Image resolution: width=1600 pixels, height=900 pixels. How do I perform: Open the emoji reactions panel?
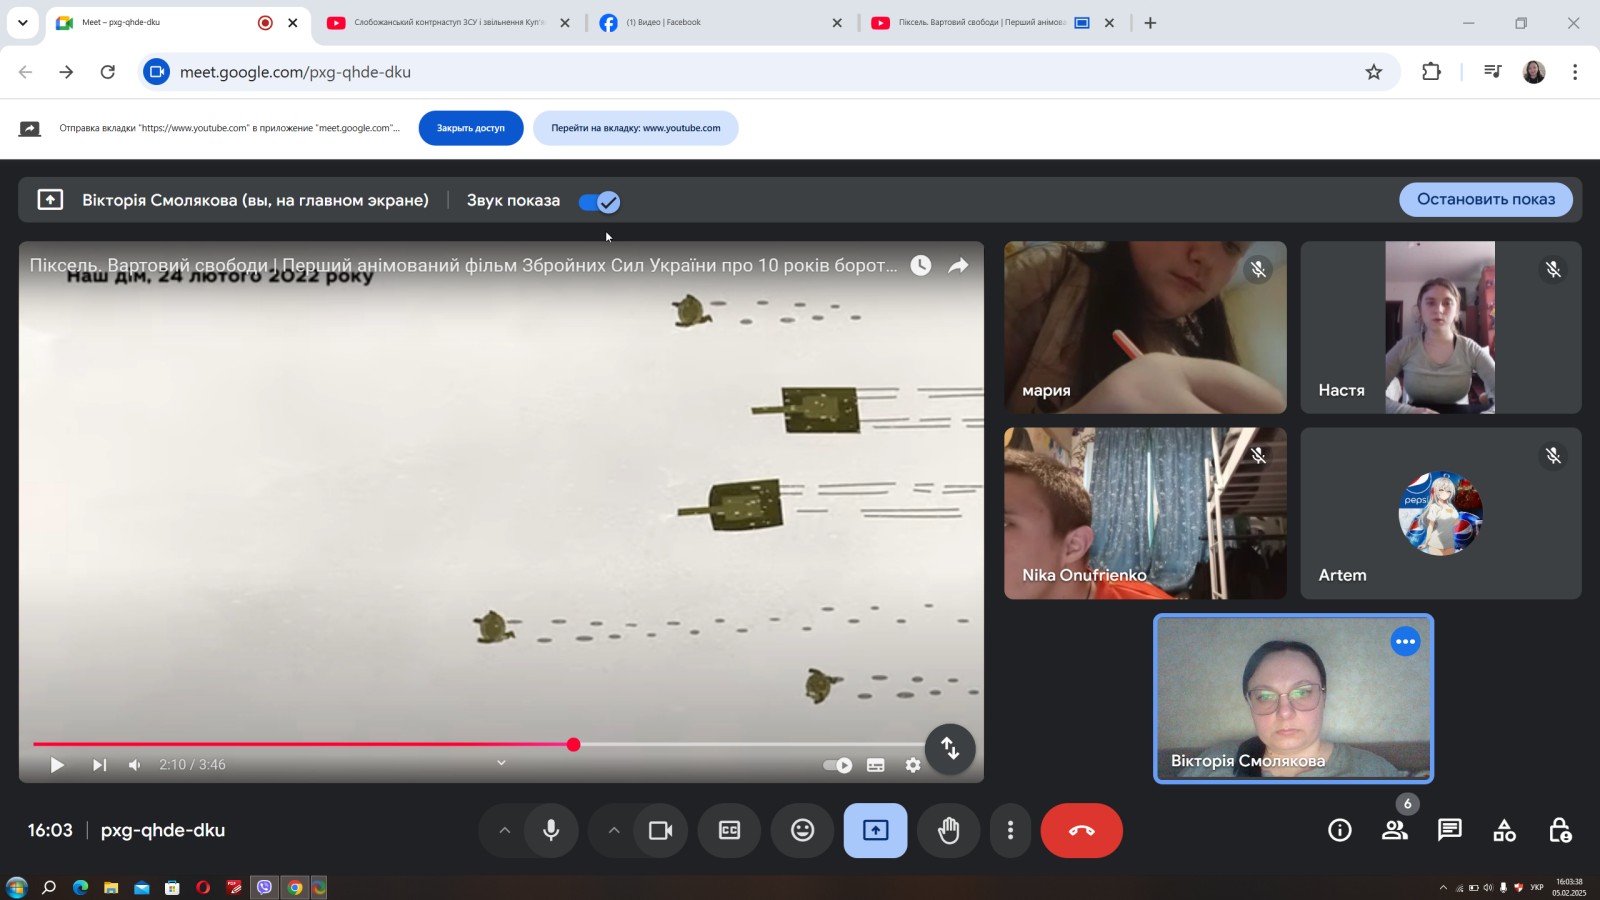[x=803, y=830]
